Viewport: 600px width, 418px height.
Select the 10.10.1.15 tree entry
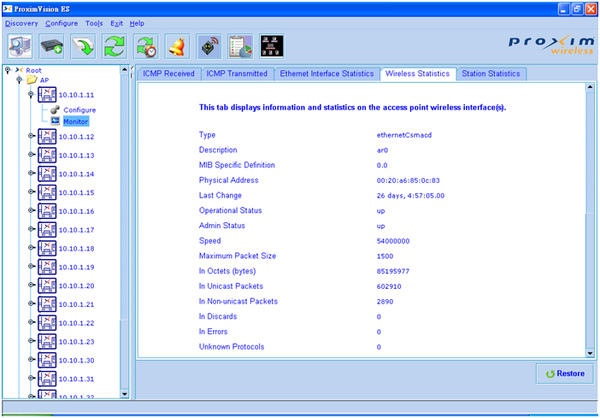click(x=77, y=193)
